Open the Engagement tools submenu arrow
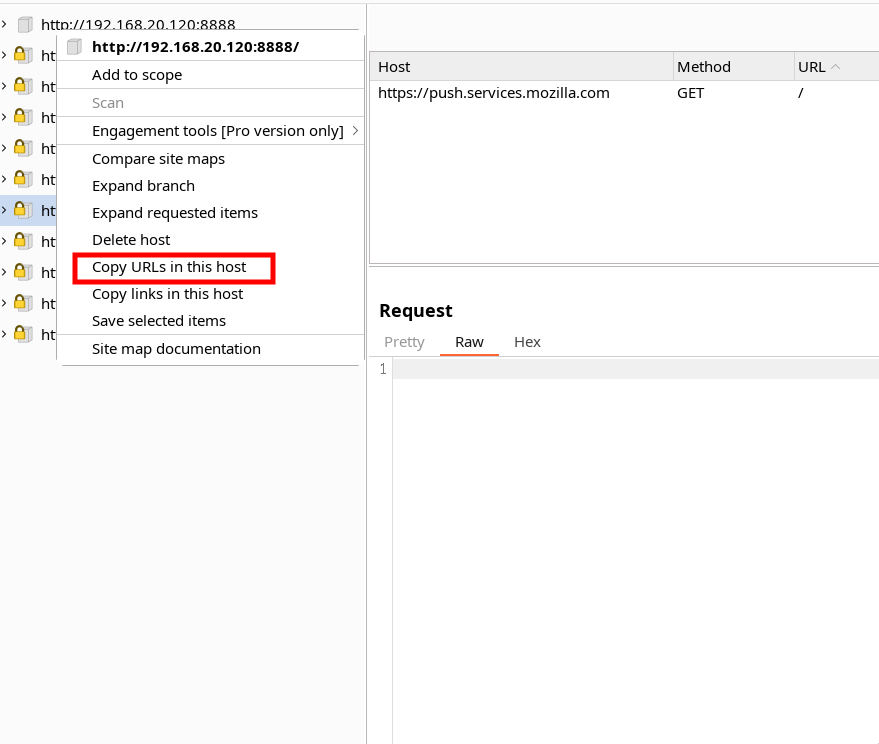This screenshot has width=879, height=744. (355, 131)
